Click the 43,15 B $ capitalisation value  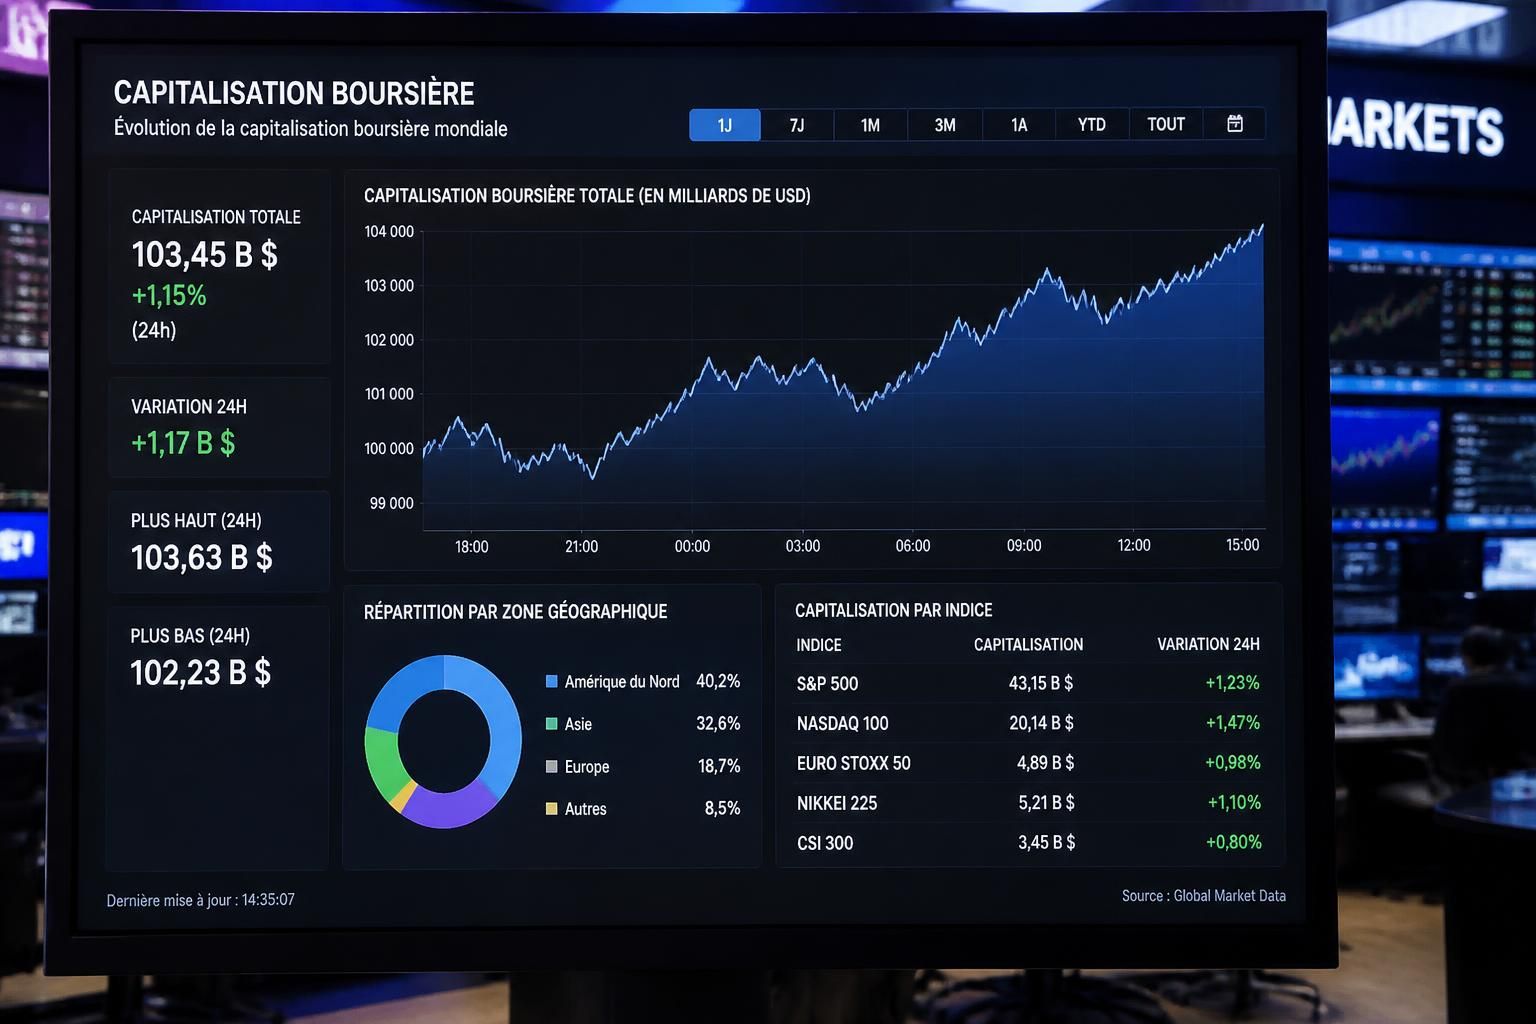1041,683
